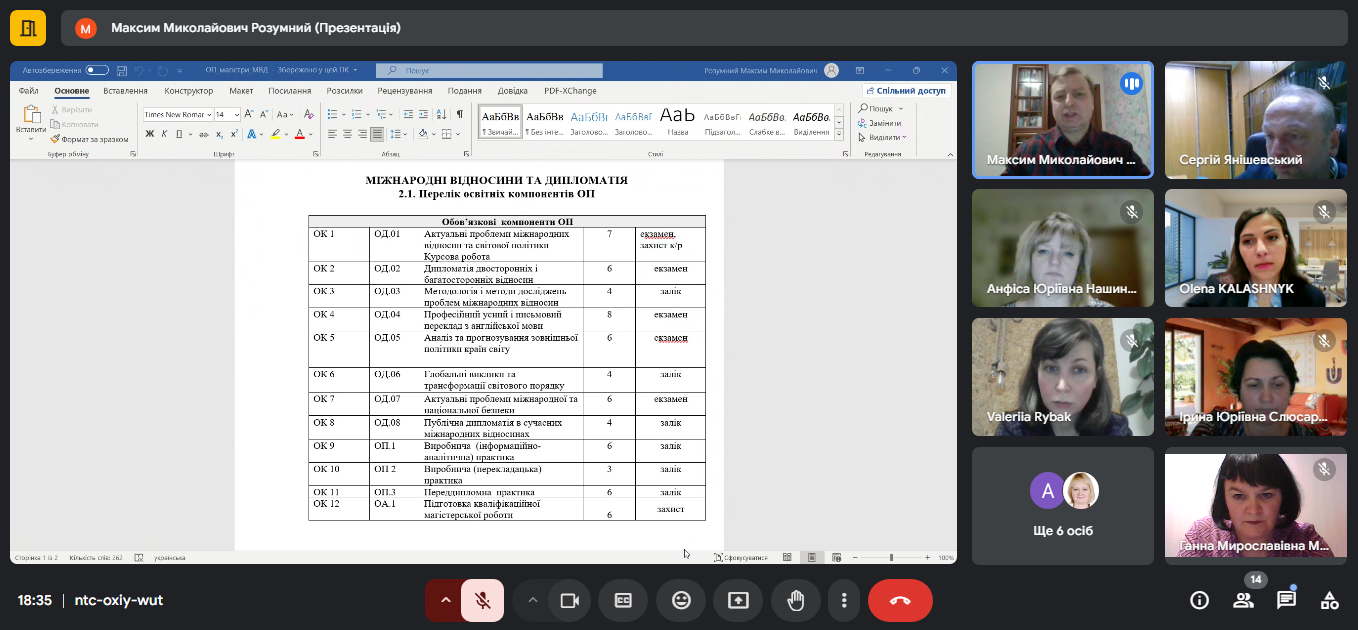Start presenting your screen
1358x630 pixels.
(x=738, y=600)
